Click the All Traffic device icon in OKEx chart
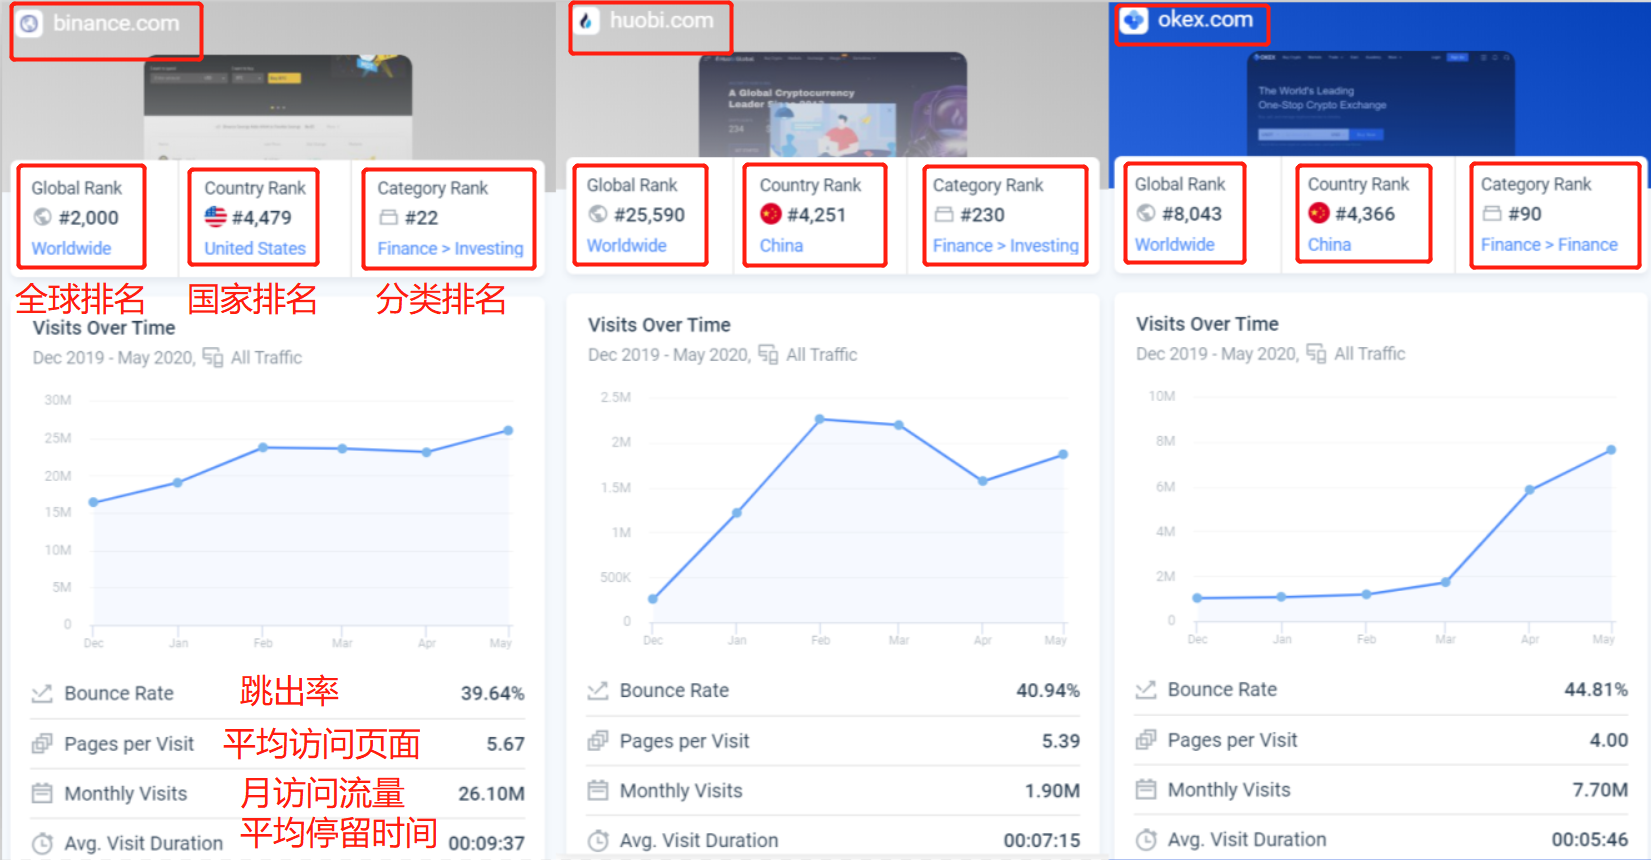 (1316, 353)
